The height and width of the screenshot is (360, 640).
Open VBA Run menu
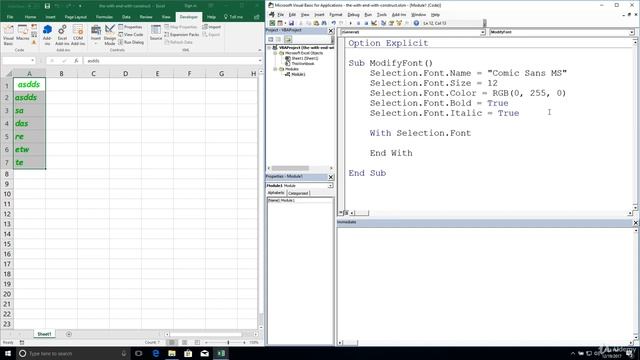[368, 15]
